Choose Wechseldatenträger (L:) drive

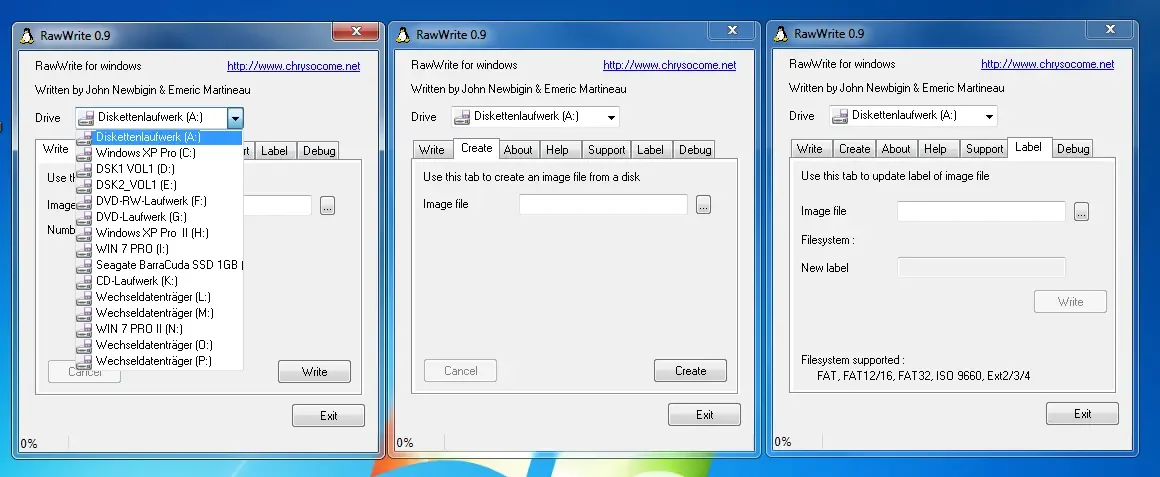(158, 297)
